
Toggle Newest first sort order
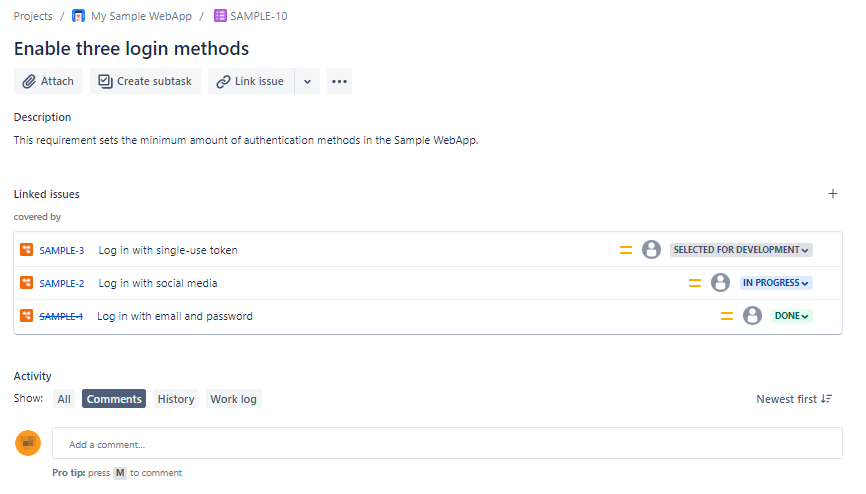point(794,399)
